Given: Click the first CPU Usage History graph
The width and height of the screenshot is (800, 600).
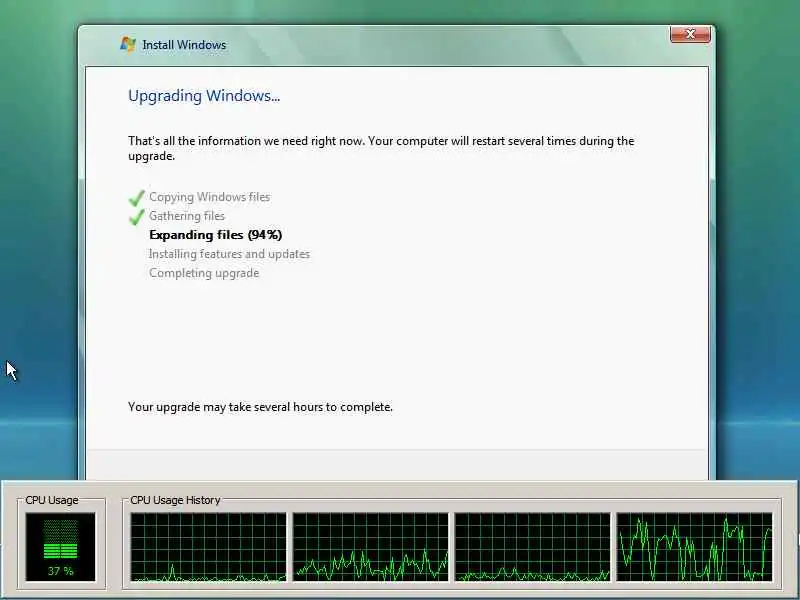Looking at the screenshot, I should click(208, 547).
